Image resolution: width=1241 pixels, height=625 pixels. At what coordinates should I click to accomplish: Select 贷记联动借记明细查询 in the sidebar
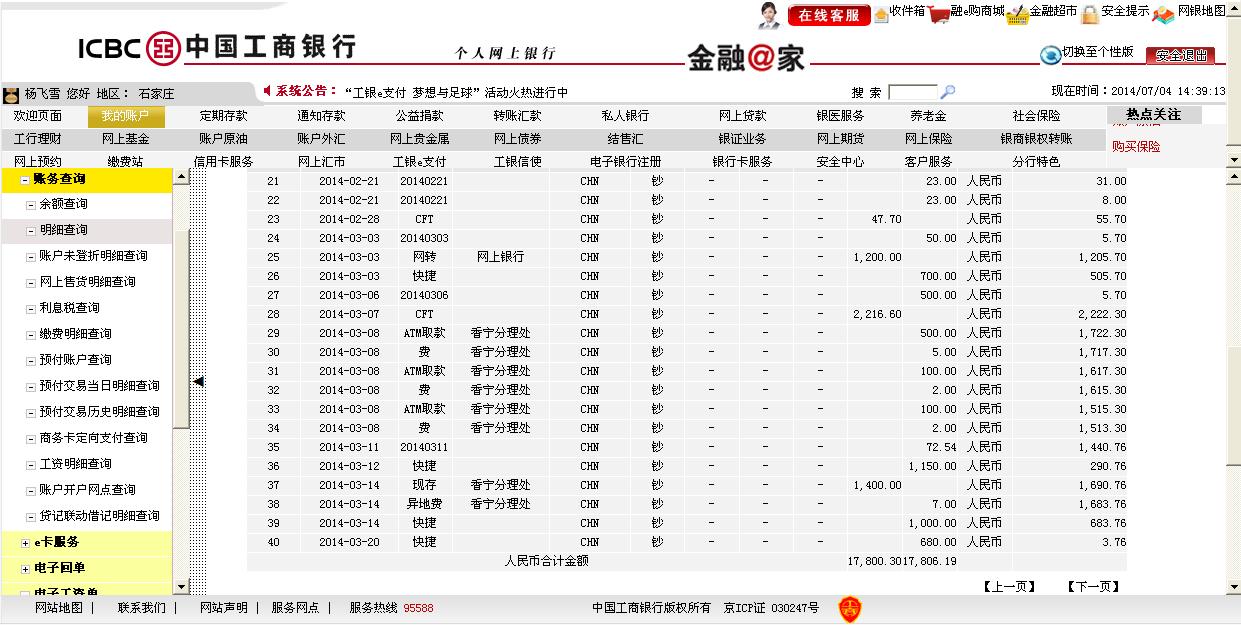coord(100,516)
